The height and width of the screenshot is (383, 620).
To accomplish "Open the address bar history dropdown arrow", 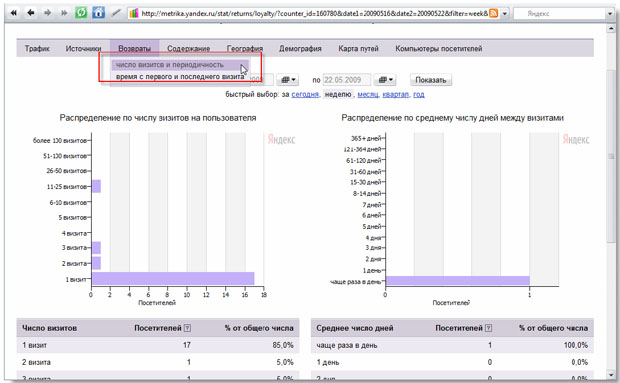I will click(505, 13).
